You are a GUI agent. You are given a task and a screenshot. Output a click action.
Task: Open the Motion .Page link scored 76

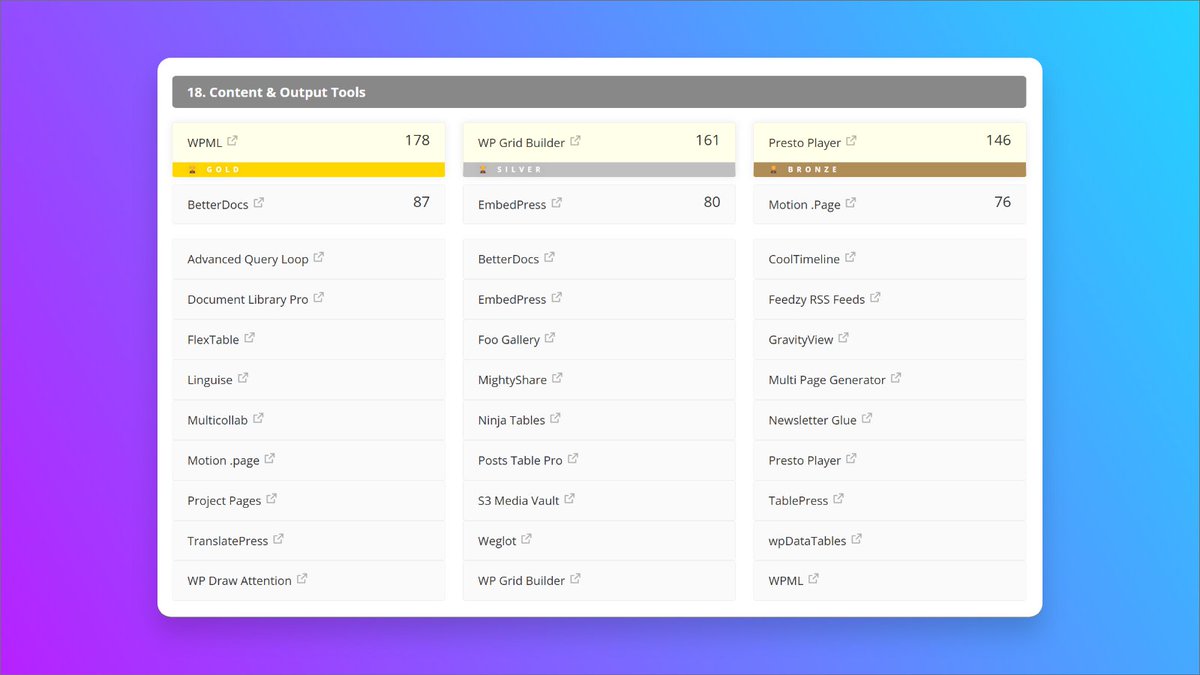[x=804, y=204]
